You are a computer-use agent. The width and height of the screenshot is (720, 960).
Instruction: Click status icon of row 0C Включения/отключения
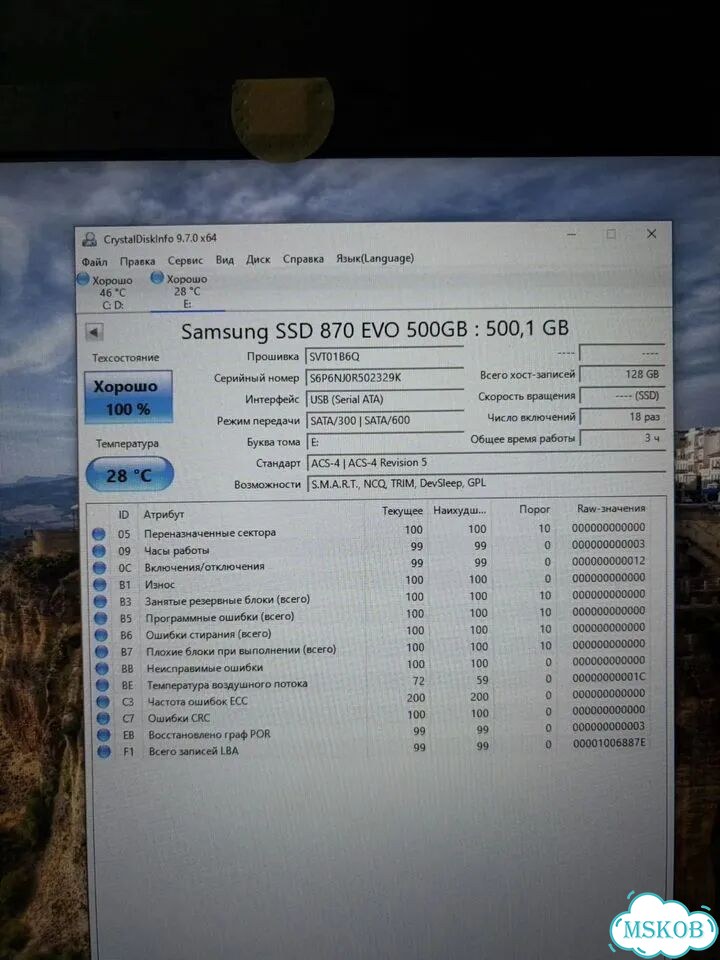coord(99,568)
